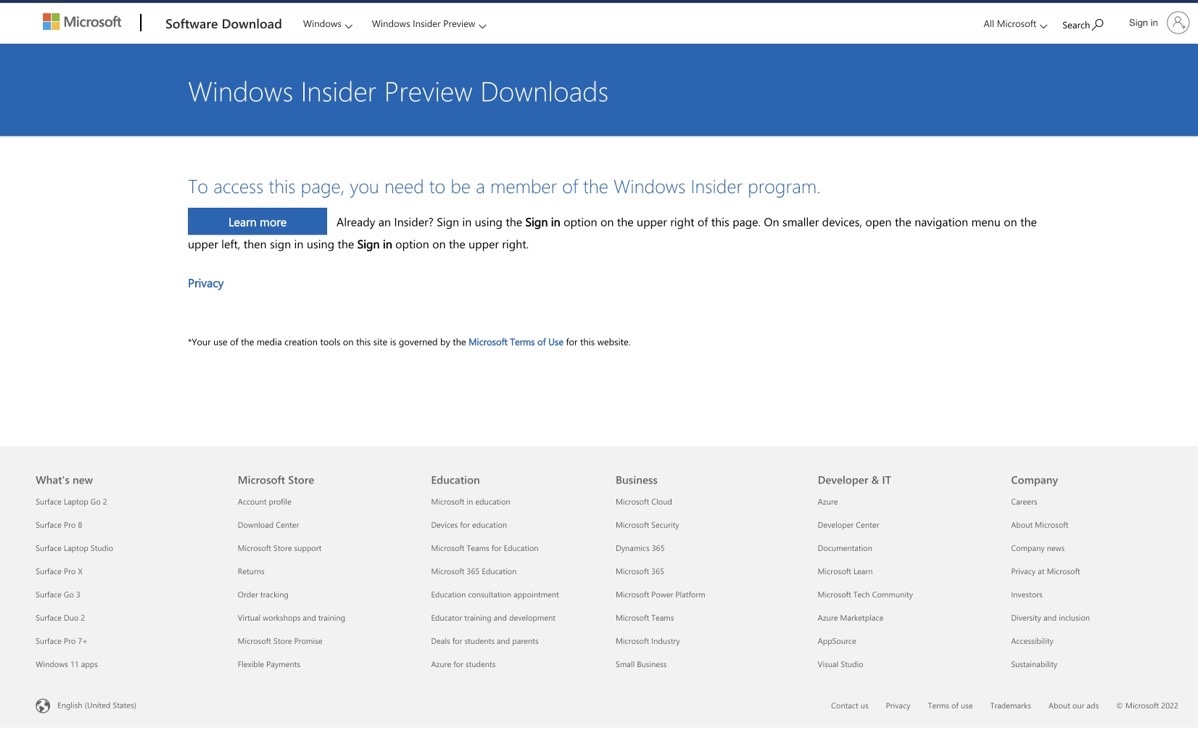Image resolution: width=1198 pixels, height=734 pixels.
Task: Open Windows 11 apps link
Action: point(66,664)
